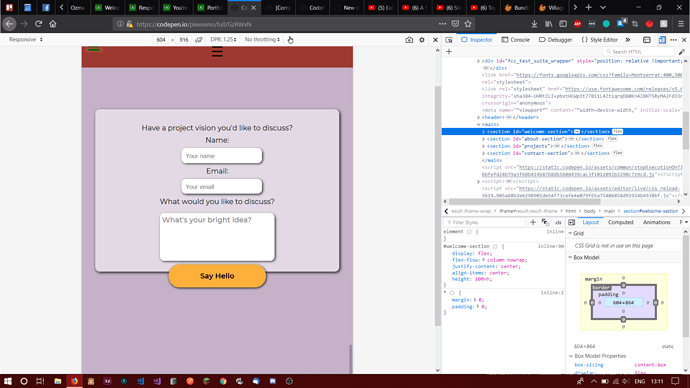Toggle flex badge on about-section node

pos(612,139)
